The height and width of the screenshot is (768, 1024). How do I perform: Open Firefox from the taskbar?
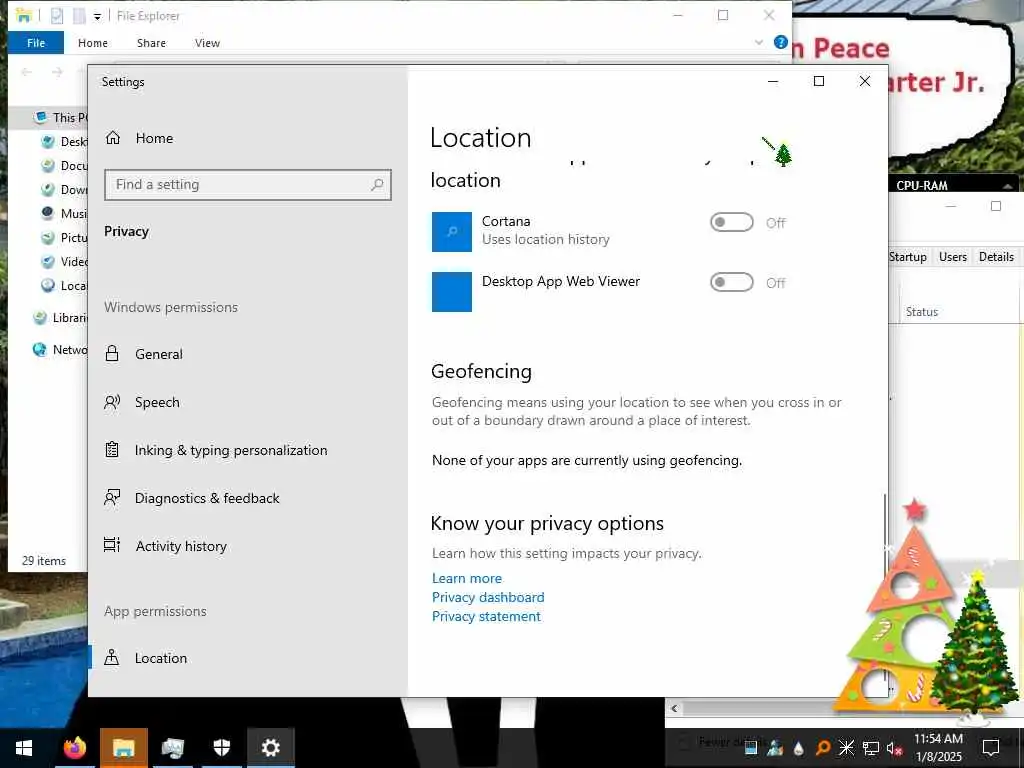(74, 748)
